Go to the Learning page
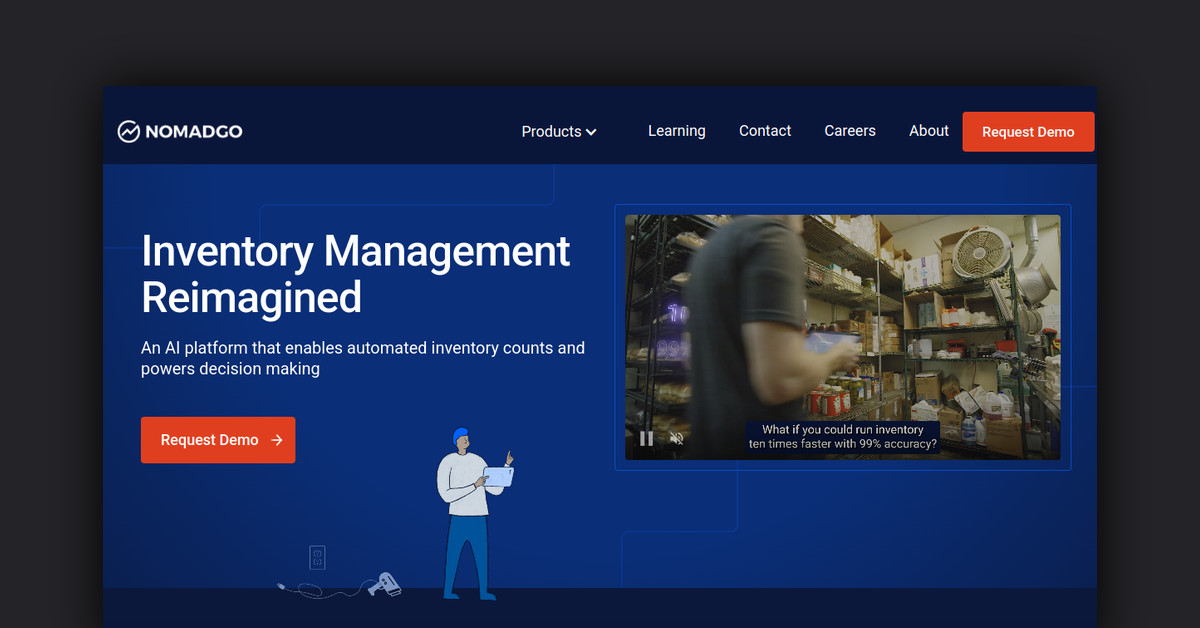This screenshot has height=628, width=1200. (x=676, y=131)
